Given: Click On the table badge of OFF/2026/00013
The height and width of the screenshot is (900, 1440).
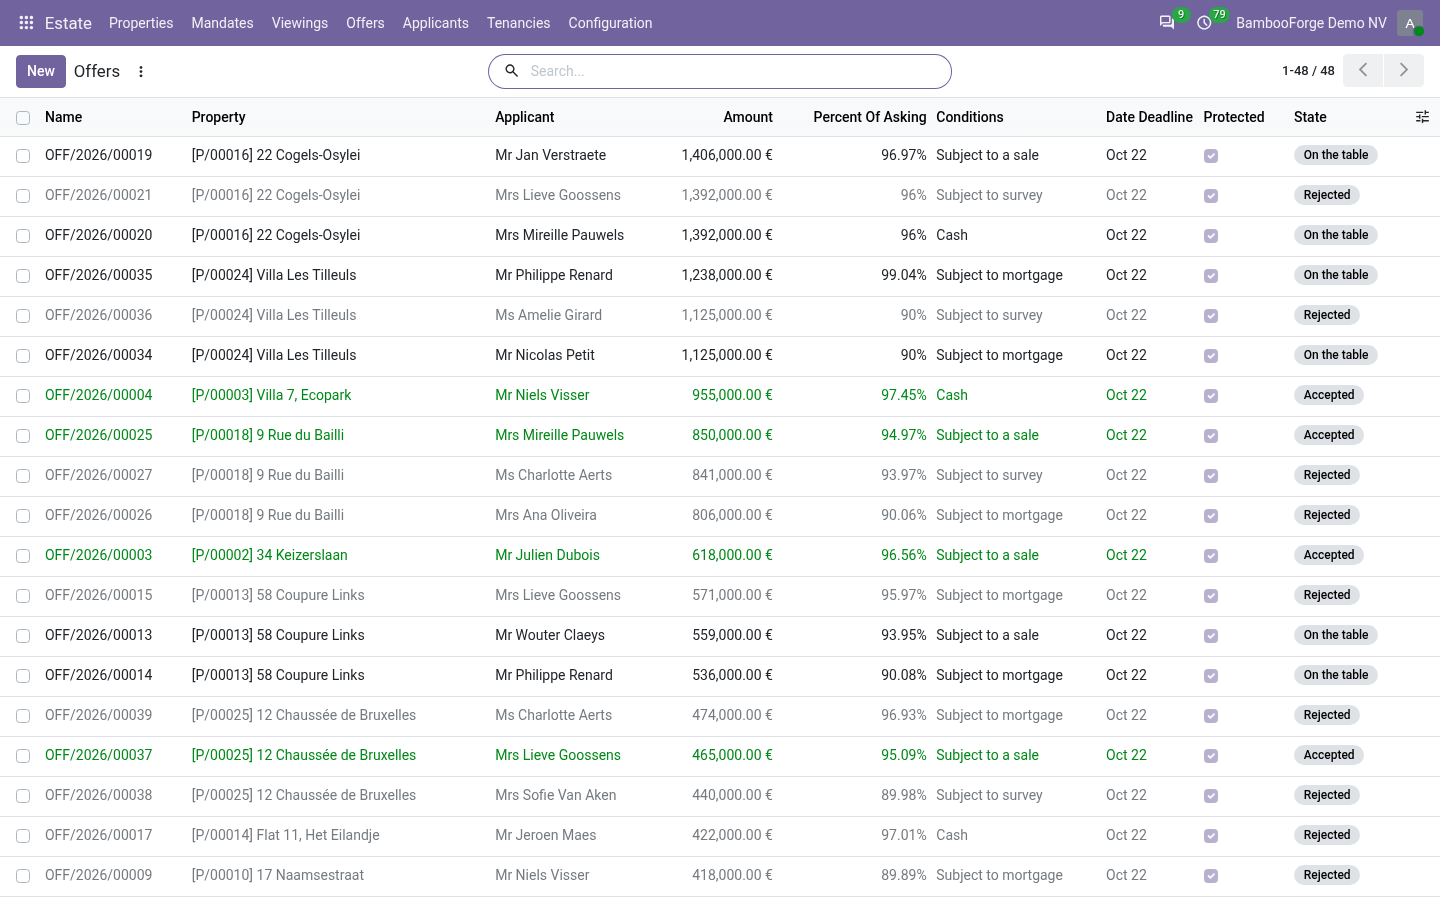Looking at the screenshot, I should pos(1336,635).
